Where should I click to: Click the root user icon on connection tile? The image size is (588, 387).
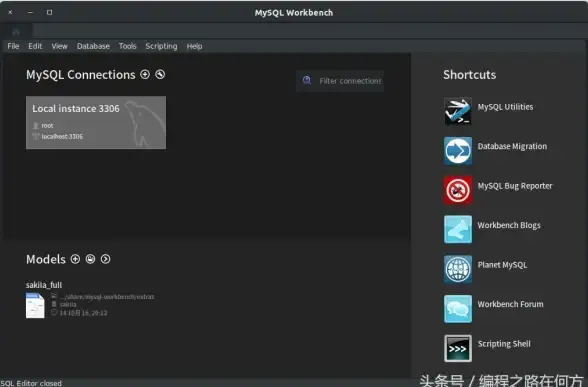pos(36,126)
